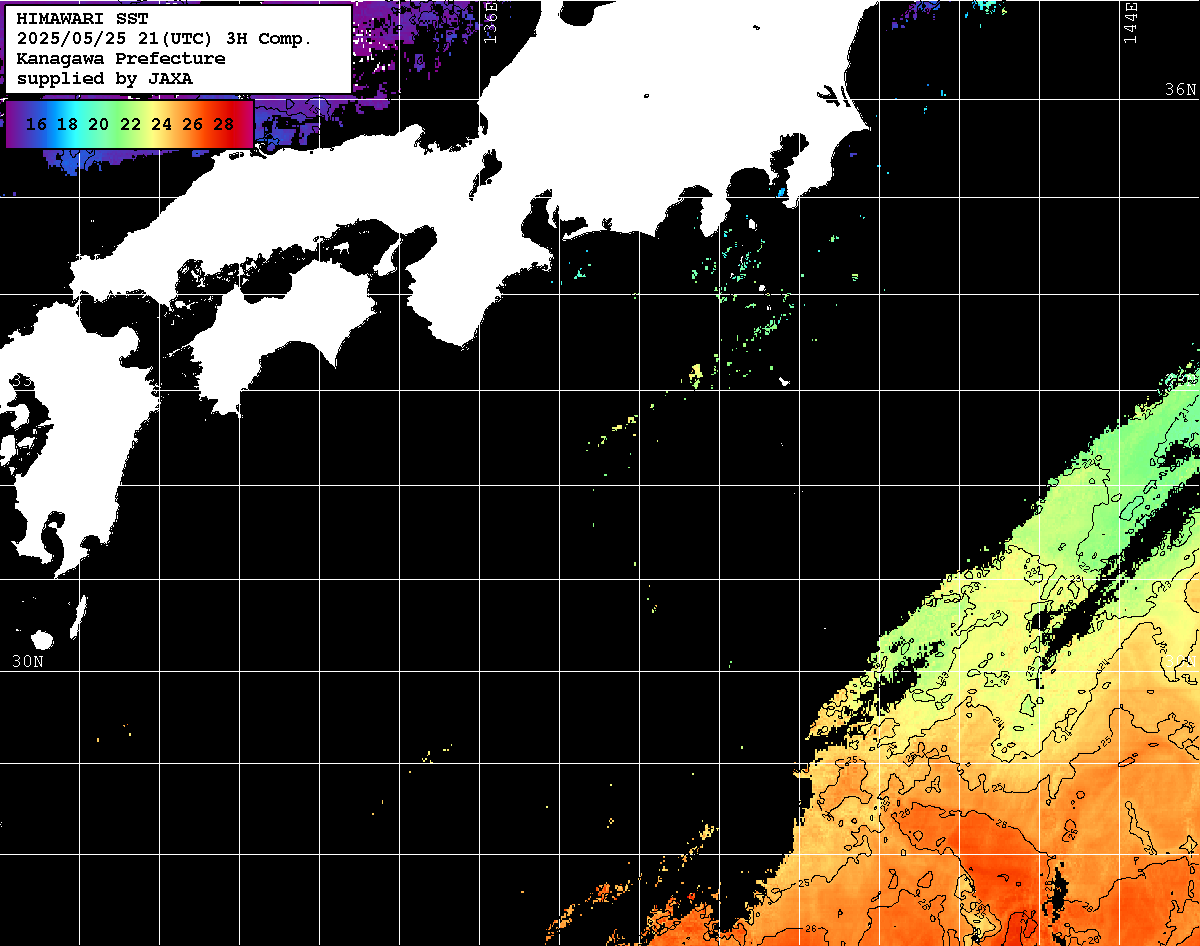Viewport: 1200px width, 946px height.
Task: Select the "2025/05/25 21(UTC) 3H Comp." date line
Action: point(164,39)
